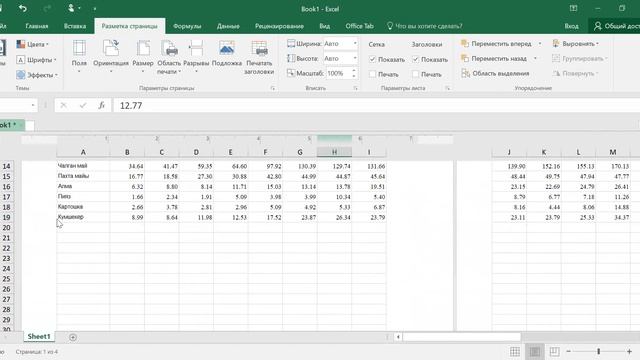Switch to Page Break Preview in status bar
Image resolution: width=640 pixels, height=360 pixels.
click(554, 351)
